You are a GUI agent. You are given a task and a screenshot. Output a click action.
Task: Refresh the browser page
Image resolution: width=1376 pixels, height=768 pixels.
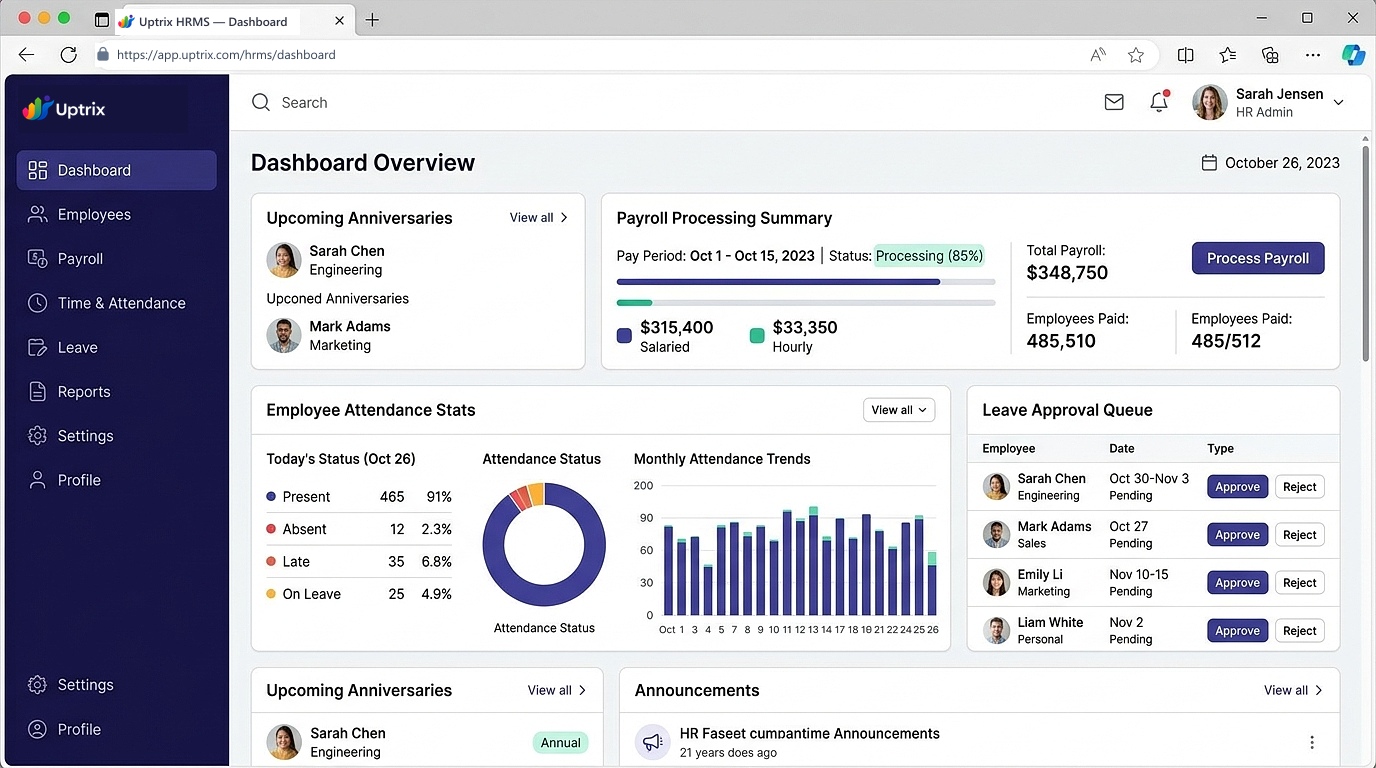tap(68, 55)
